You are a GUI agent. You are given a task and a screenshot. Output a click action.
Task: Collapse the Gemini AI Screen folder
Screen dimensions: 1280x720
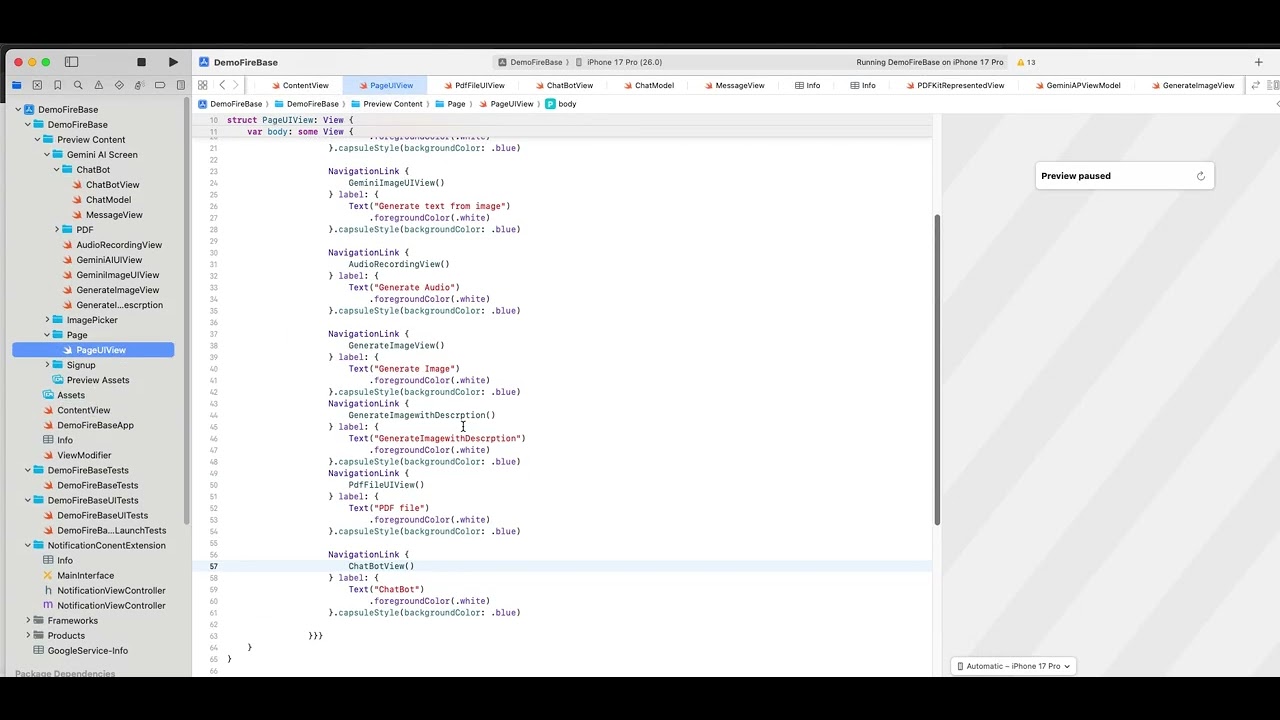coord(47,155)
